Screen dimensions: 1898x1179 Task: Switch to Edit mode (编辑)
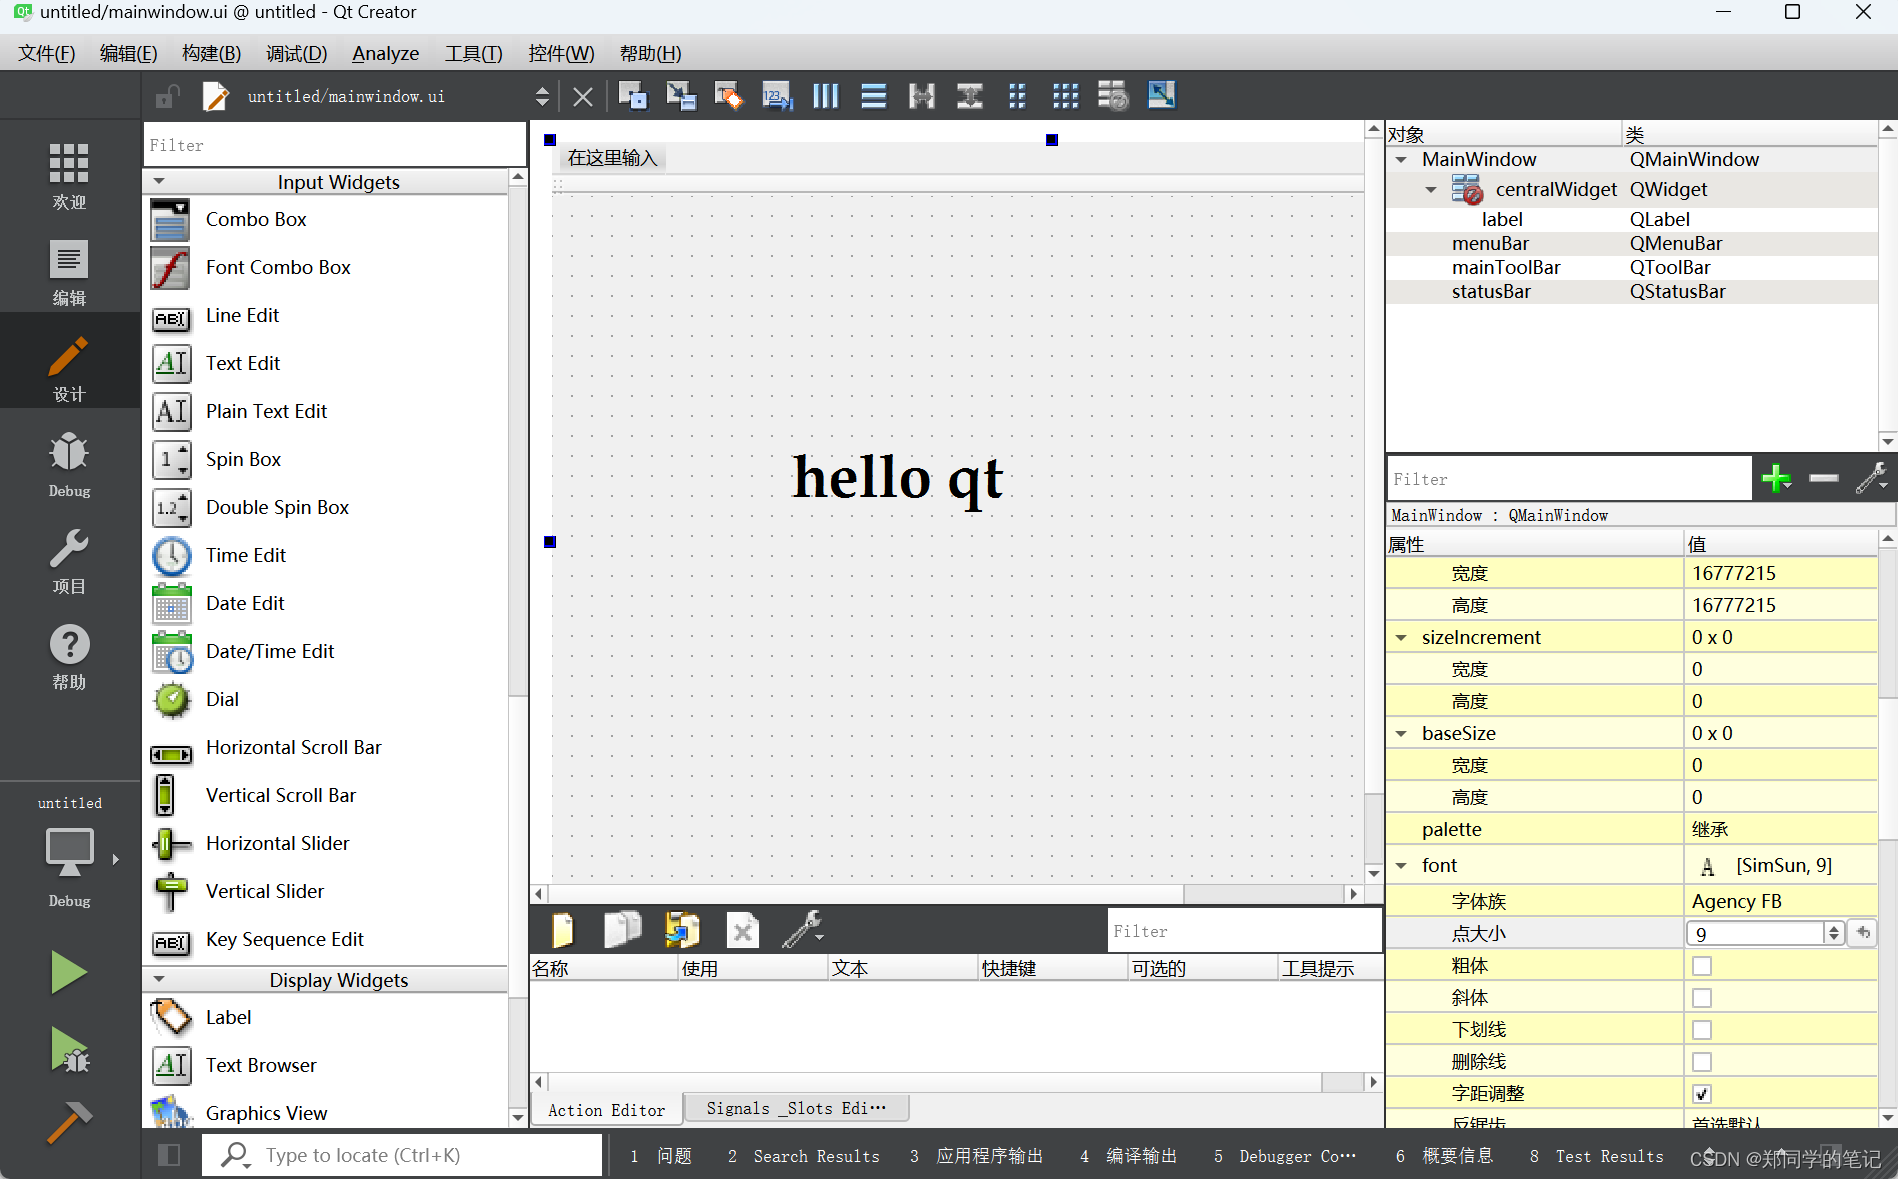coord(69,272)
